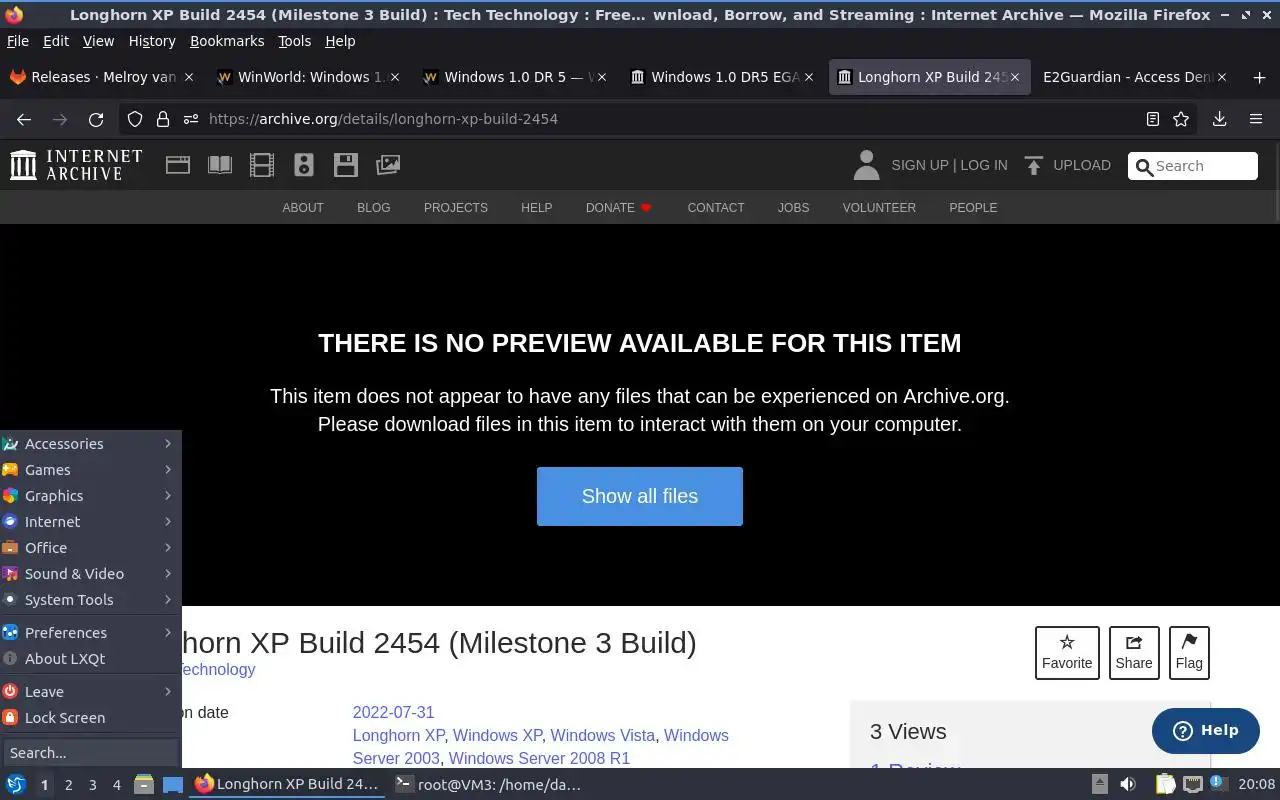The height and width of the screenshot is (800, 1280).
Task: Bookmark this page with the star icon
Action: pyautogui.click(x=1181, y=119)
